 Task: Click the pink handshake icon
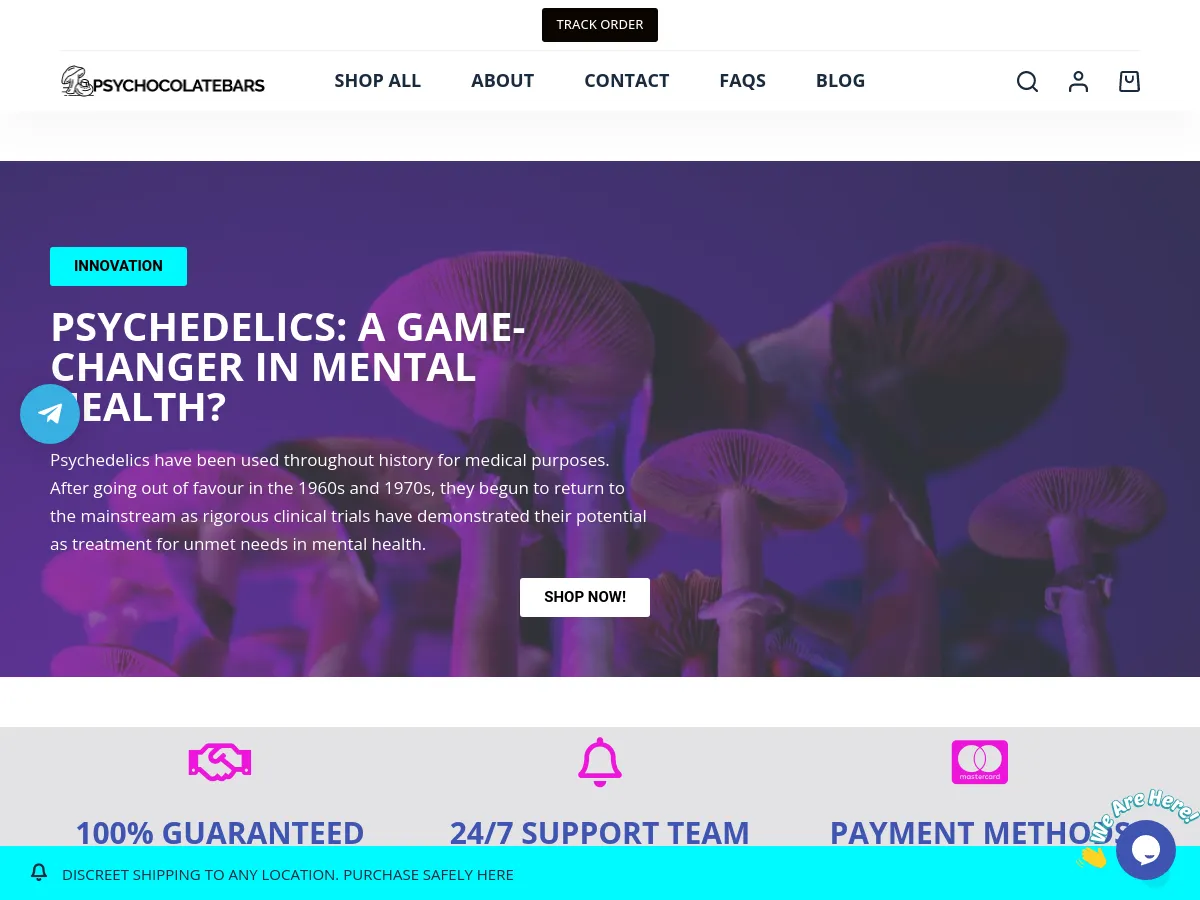220,763
